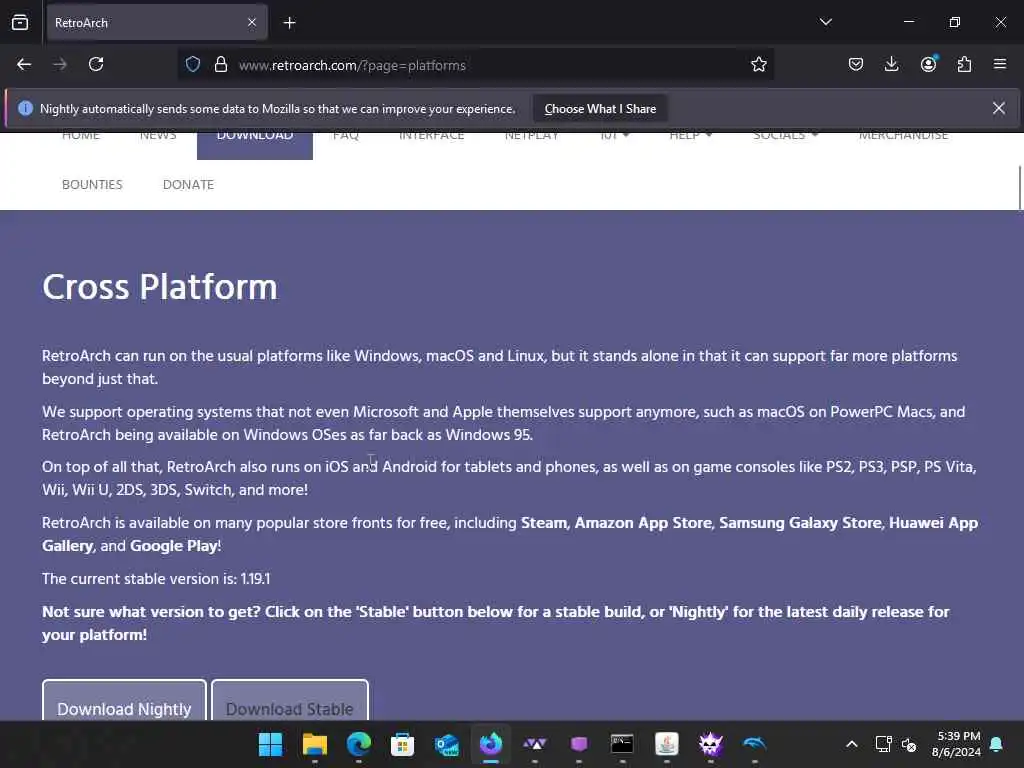This screenshot has width=1024, height=768.
Task: Open Microsoft Store from taskbar
Action: (402, 744)
